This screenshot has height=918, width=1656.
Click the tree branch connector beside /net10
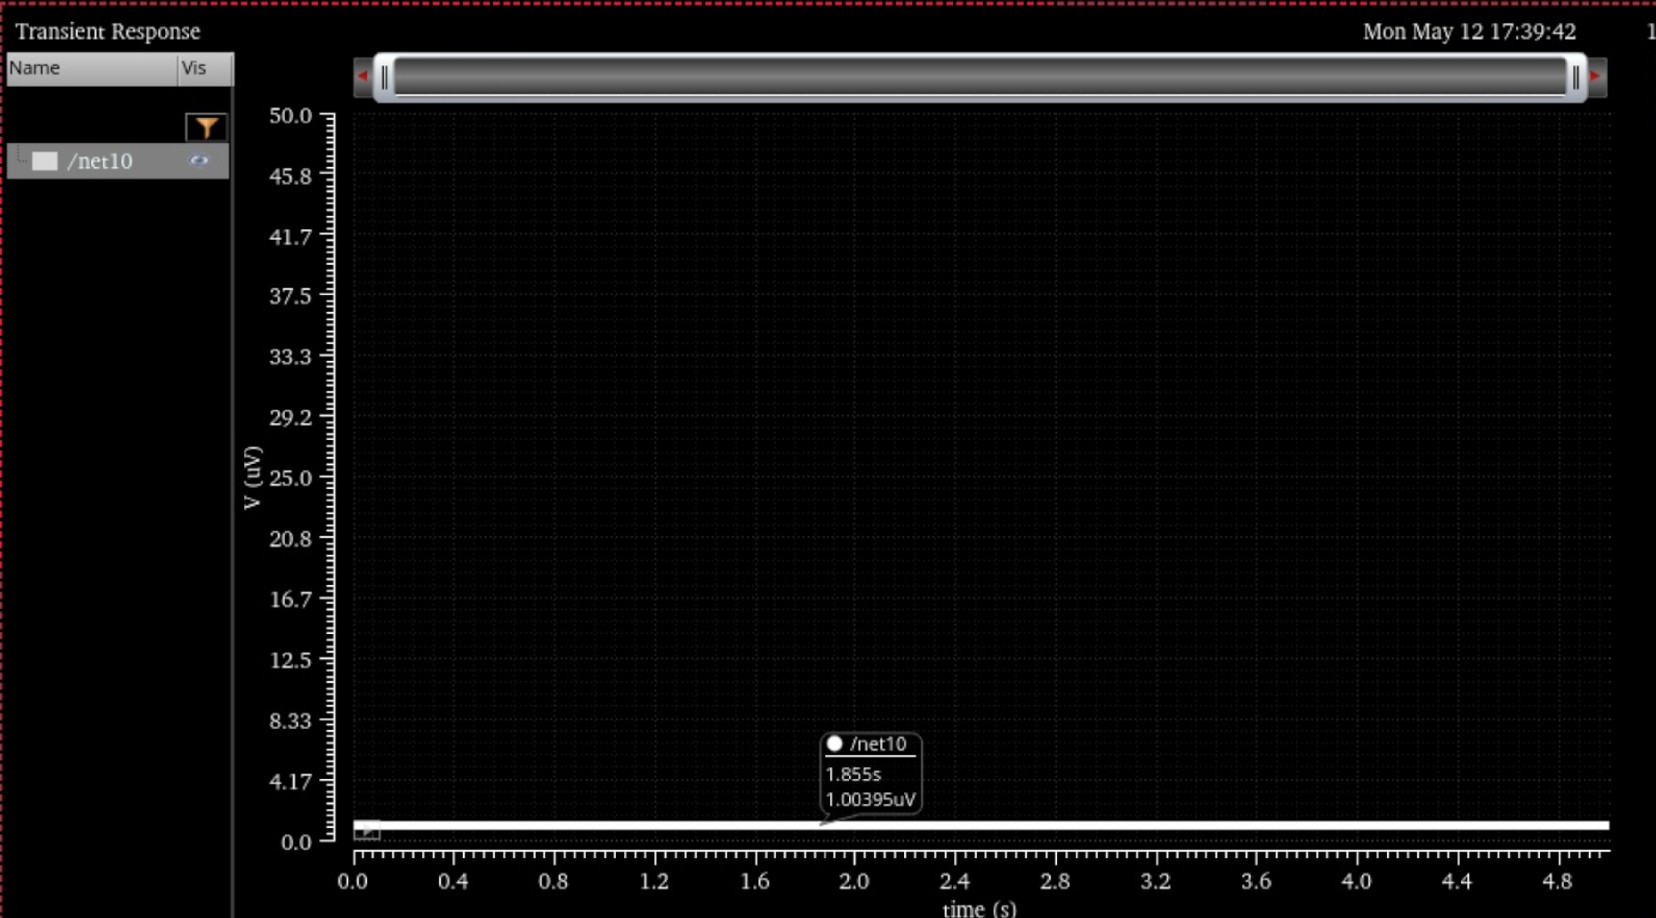(x=20, y=158)
